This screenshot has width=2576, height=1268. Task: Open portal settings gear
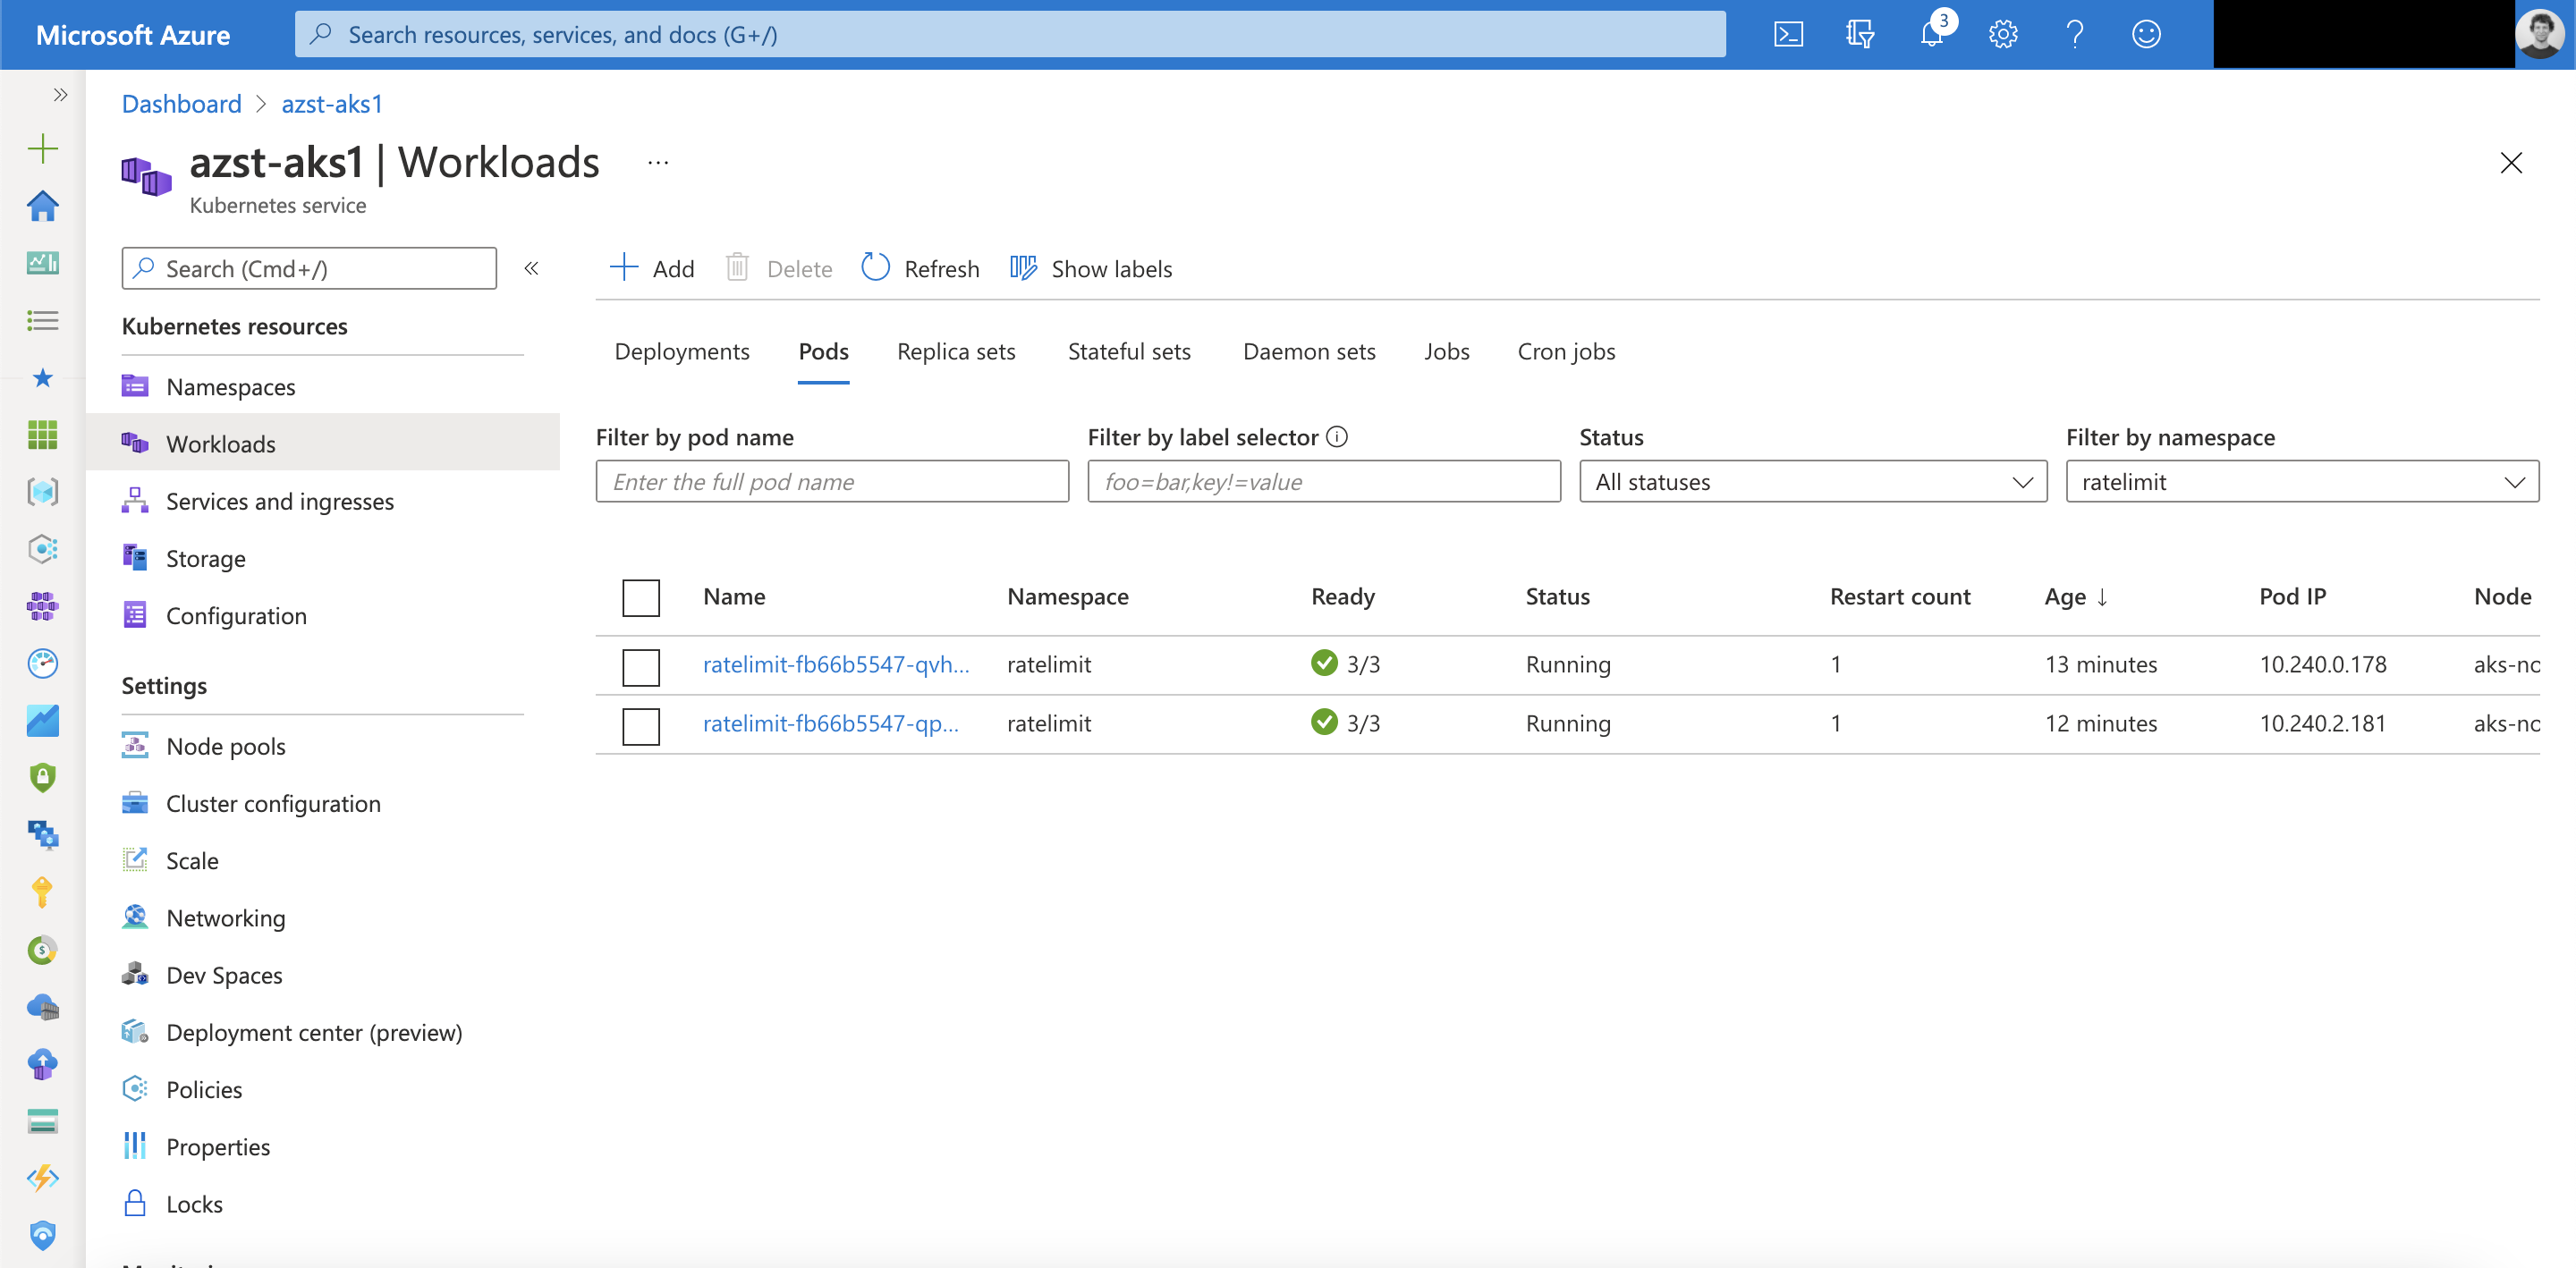(x=2002, y=35)
